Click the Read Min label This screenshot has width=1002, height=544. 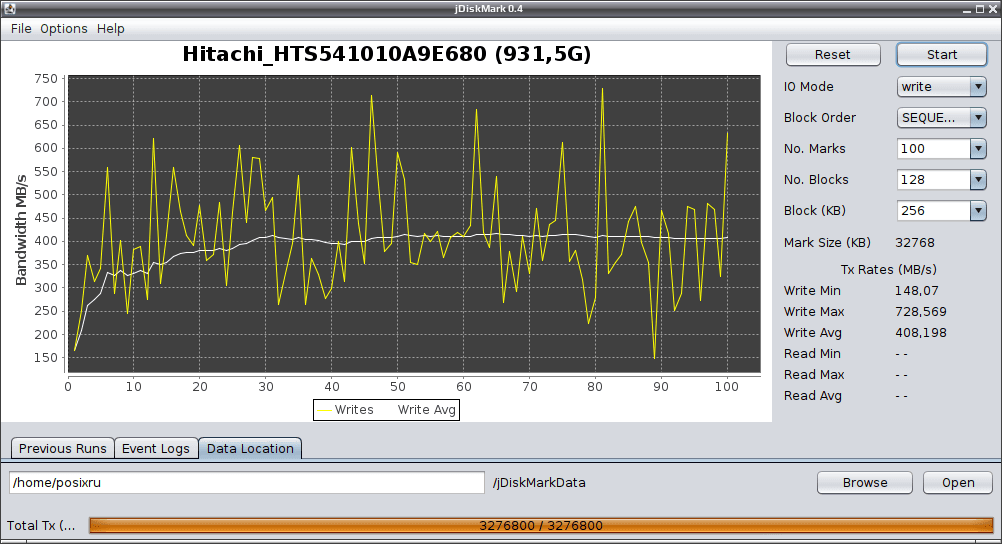[812, 354]
